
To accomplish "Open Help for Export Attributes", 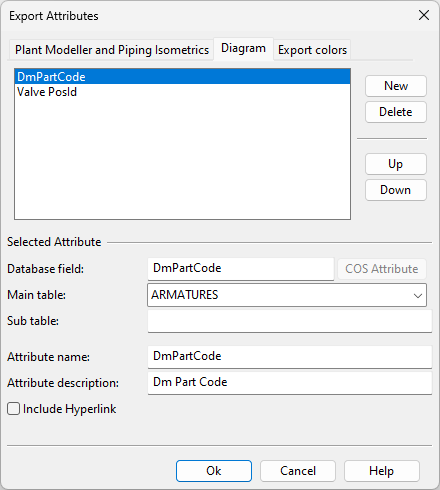I will coord(382,471).
